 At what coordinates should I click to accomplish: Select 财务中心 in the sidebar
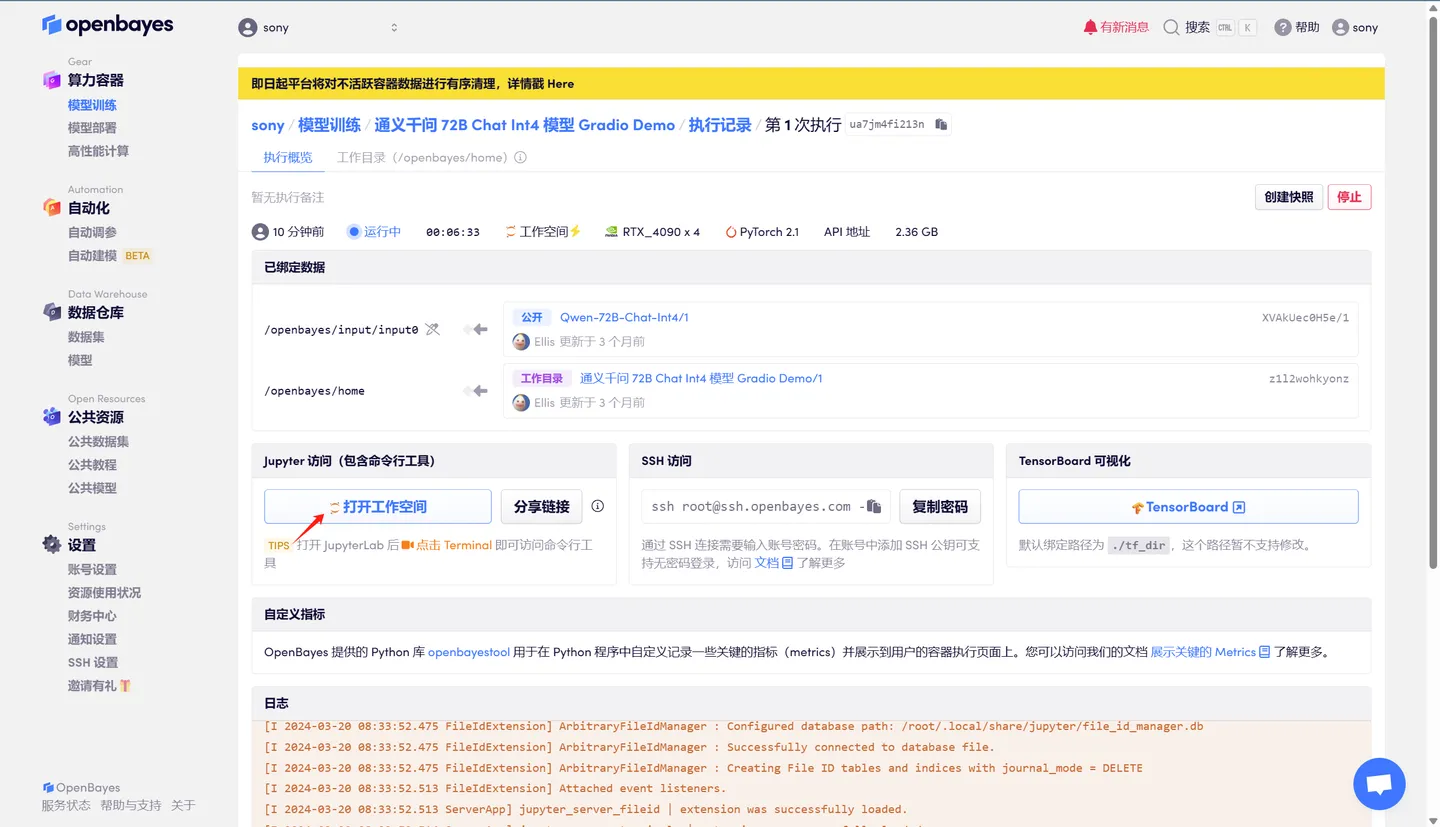click(92, 616)
